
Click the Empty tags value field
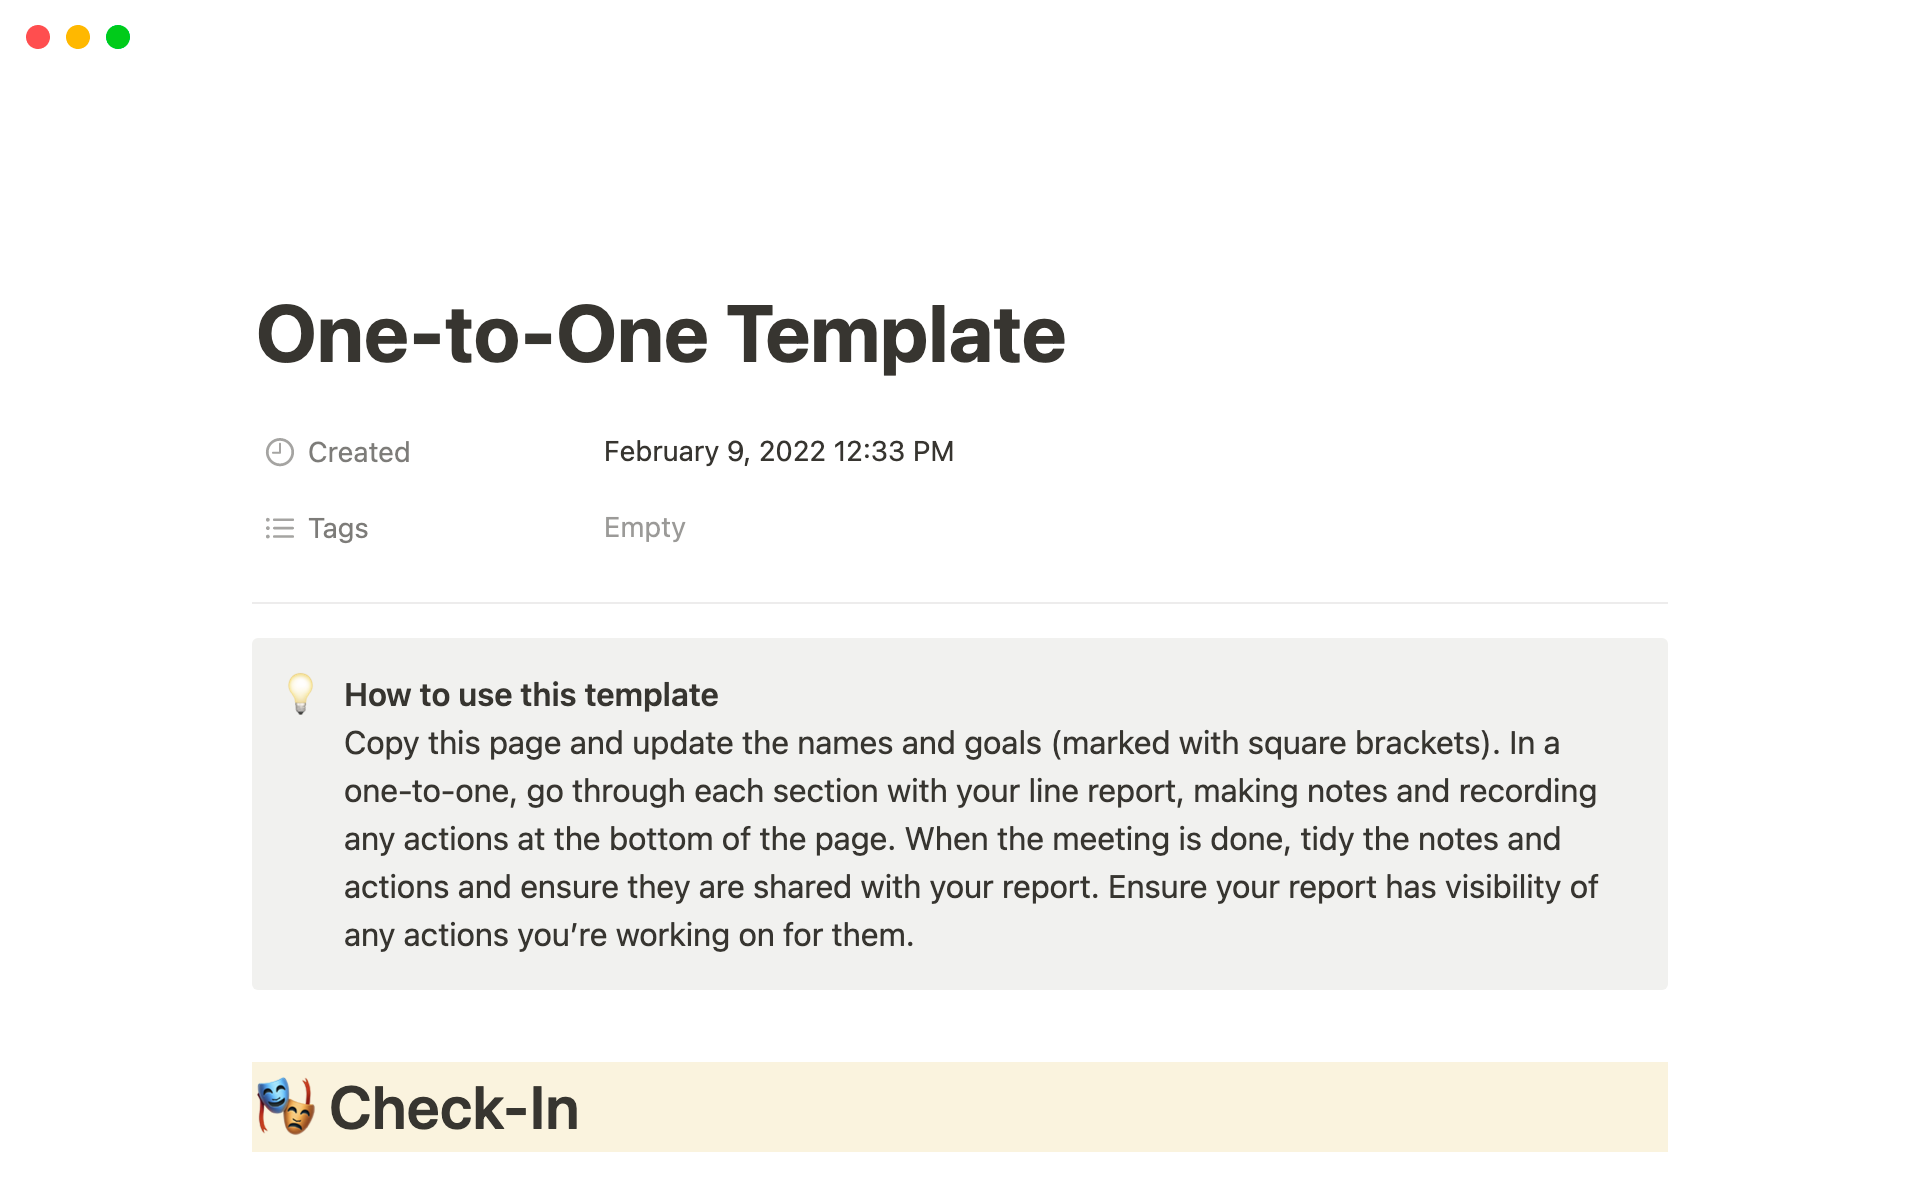click(x=644, y=527)
